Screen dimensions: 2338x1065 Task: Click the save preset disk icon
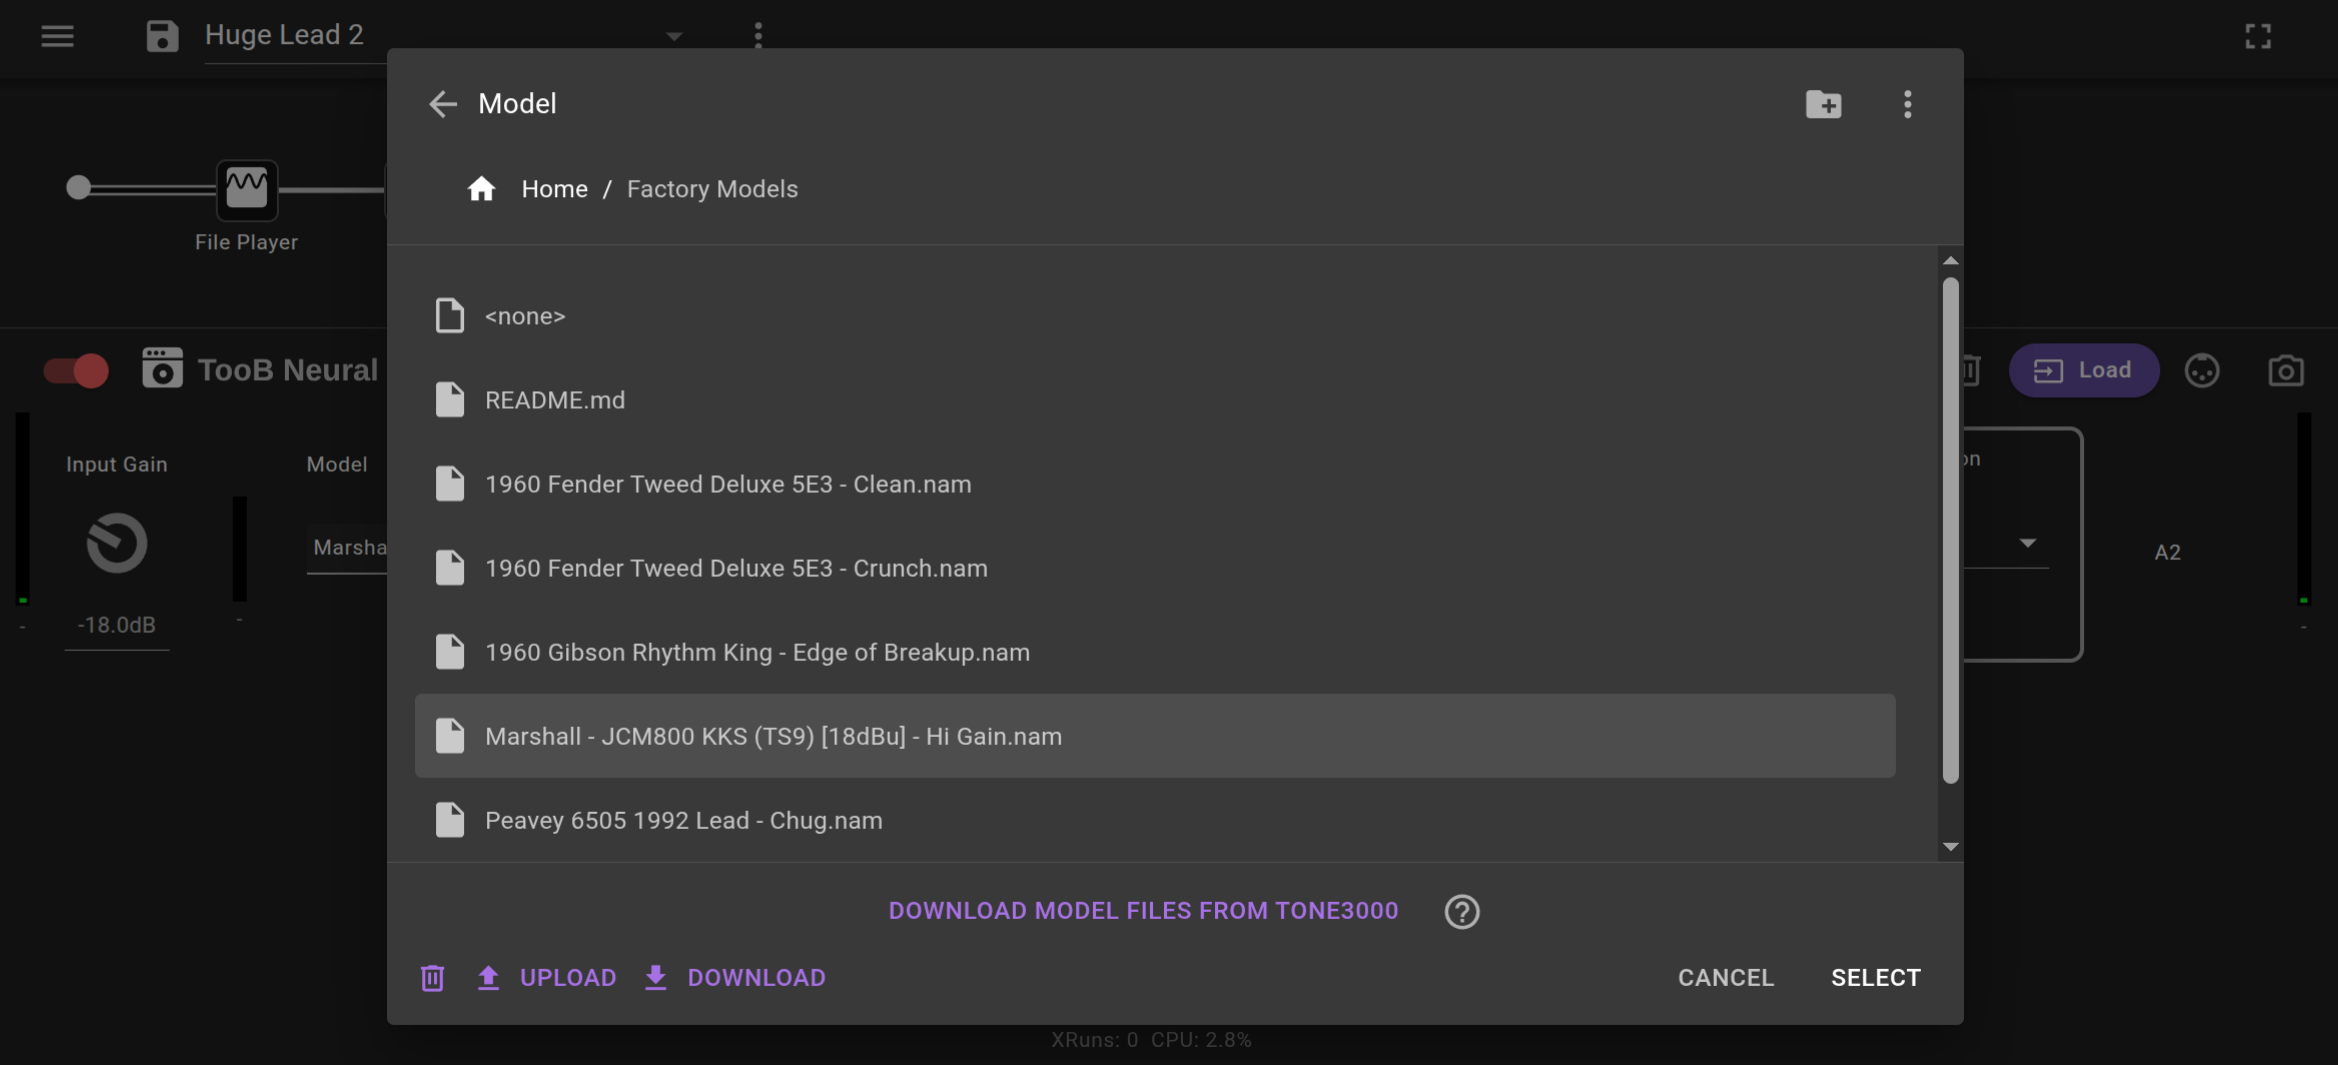click(162, 36)
